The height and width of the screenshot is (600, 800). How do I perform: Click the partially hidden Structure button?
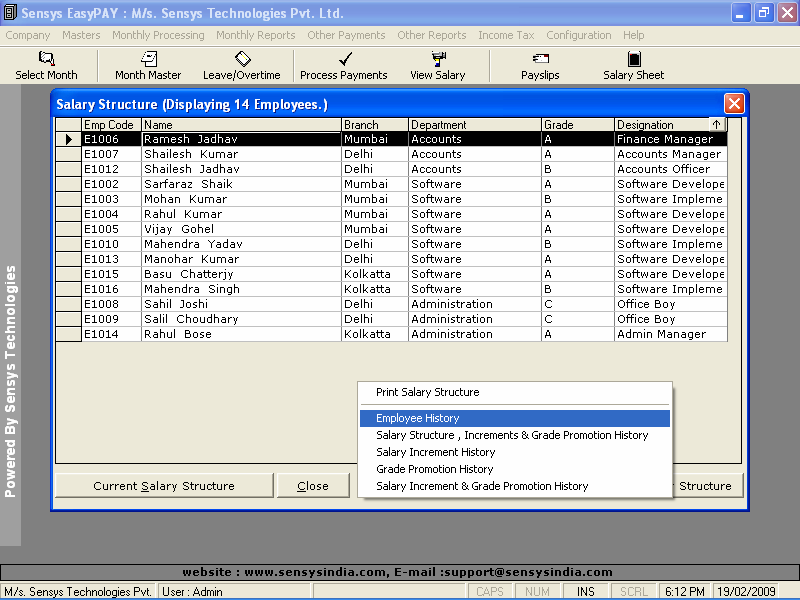coord(708,486)
